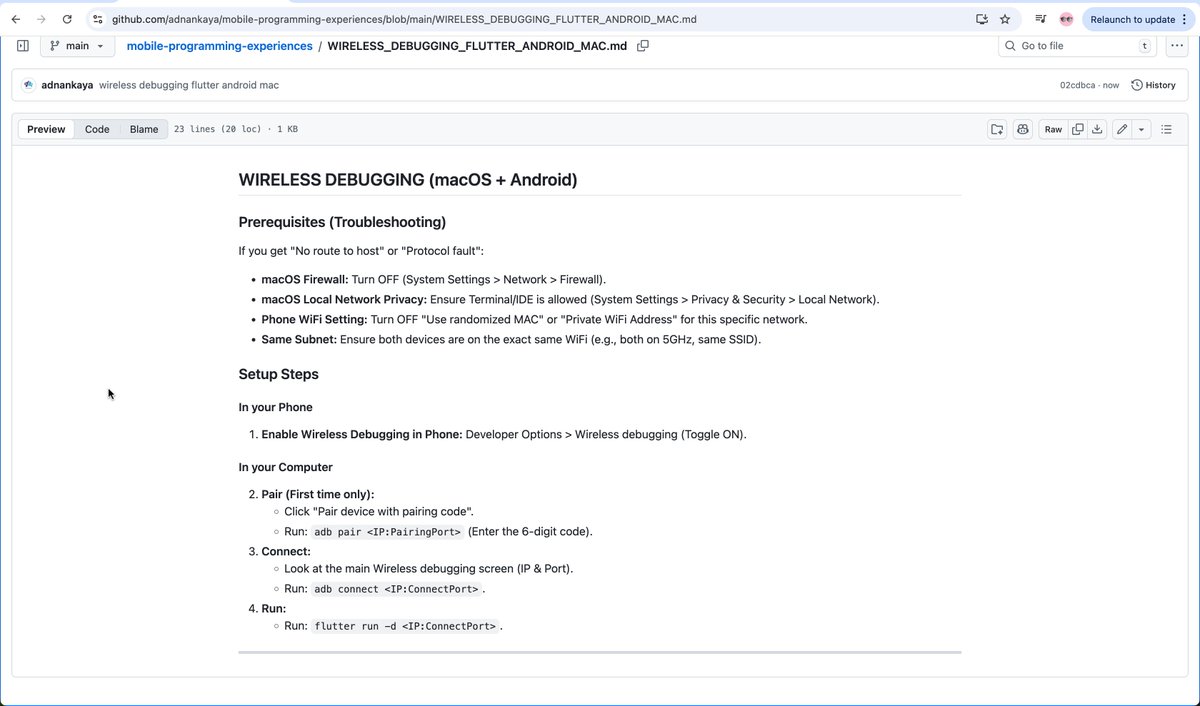Open the document outline list icon
Viewport: 1200px width, 706px height.
1166,129
